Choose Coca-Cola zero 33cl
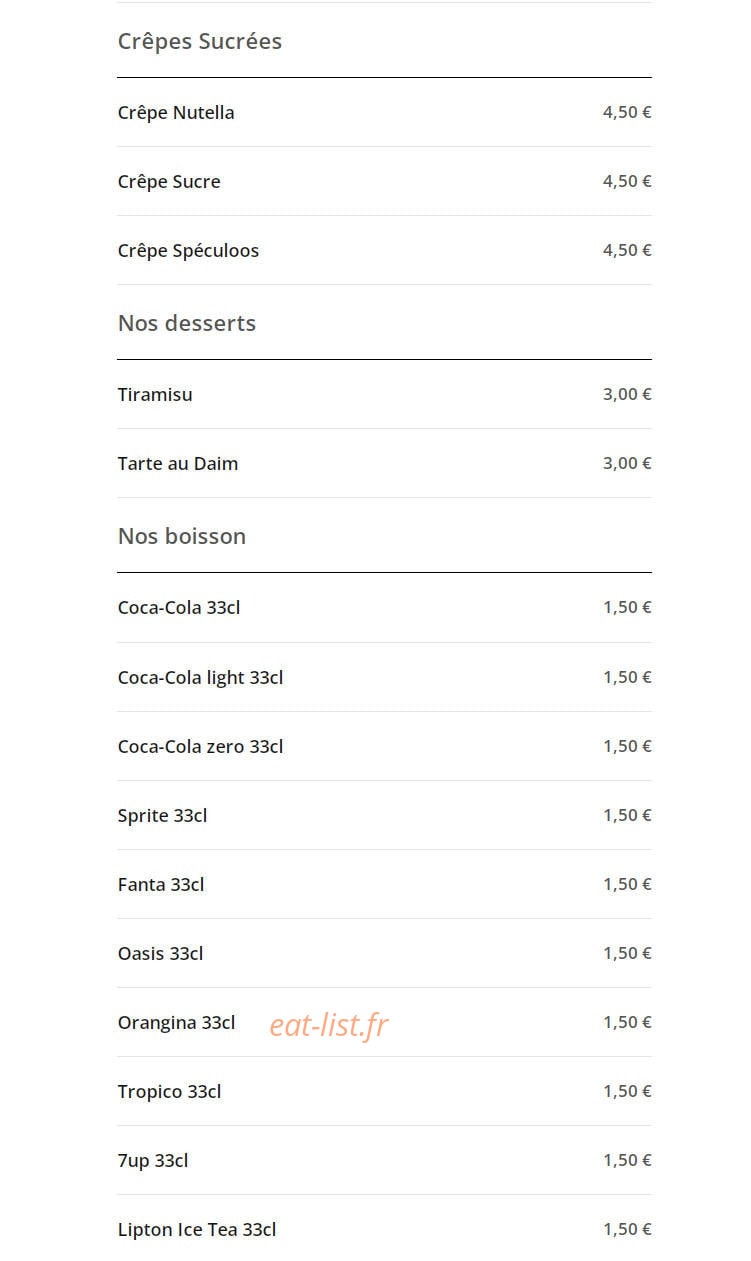 tap(384, 746)
